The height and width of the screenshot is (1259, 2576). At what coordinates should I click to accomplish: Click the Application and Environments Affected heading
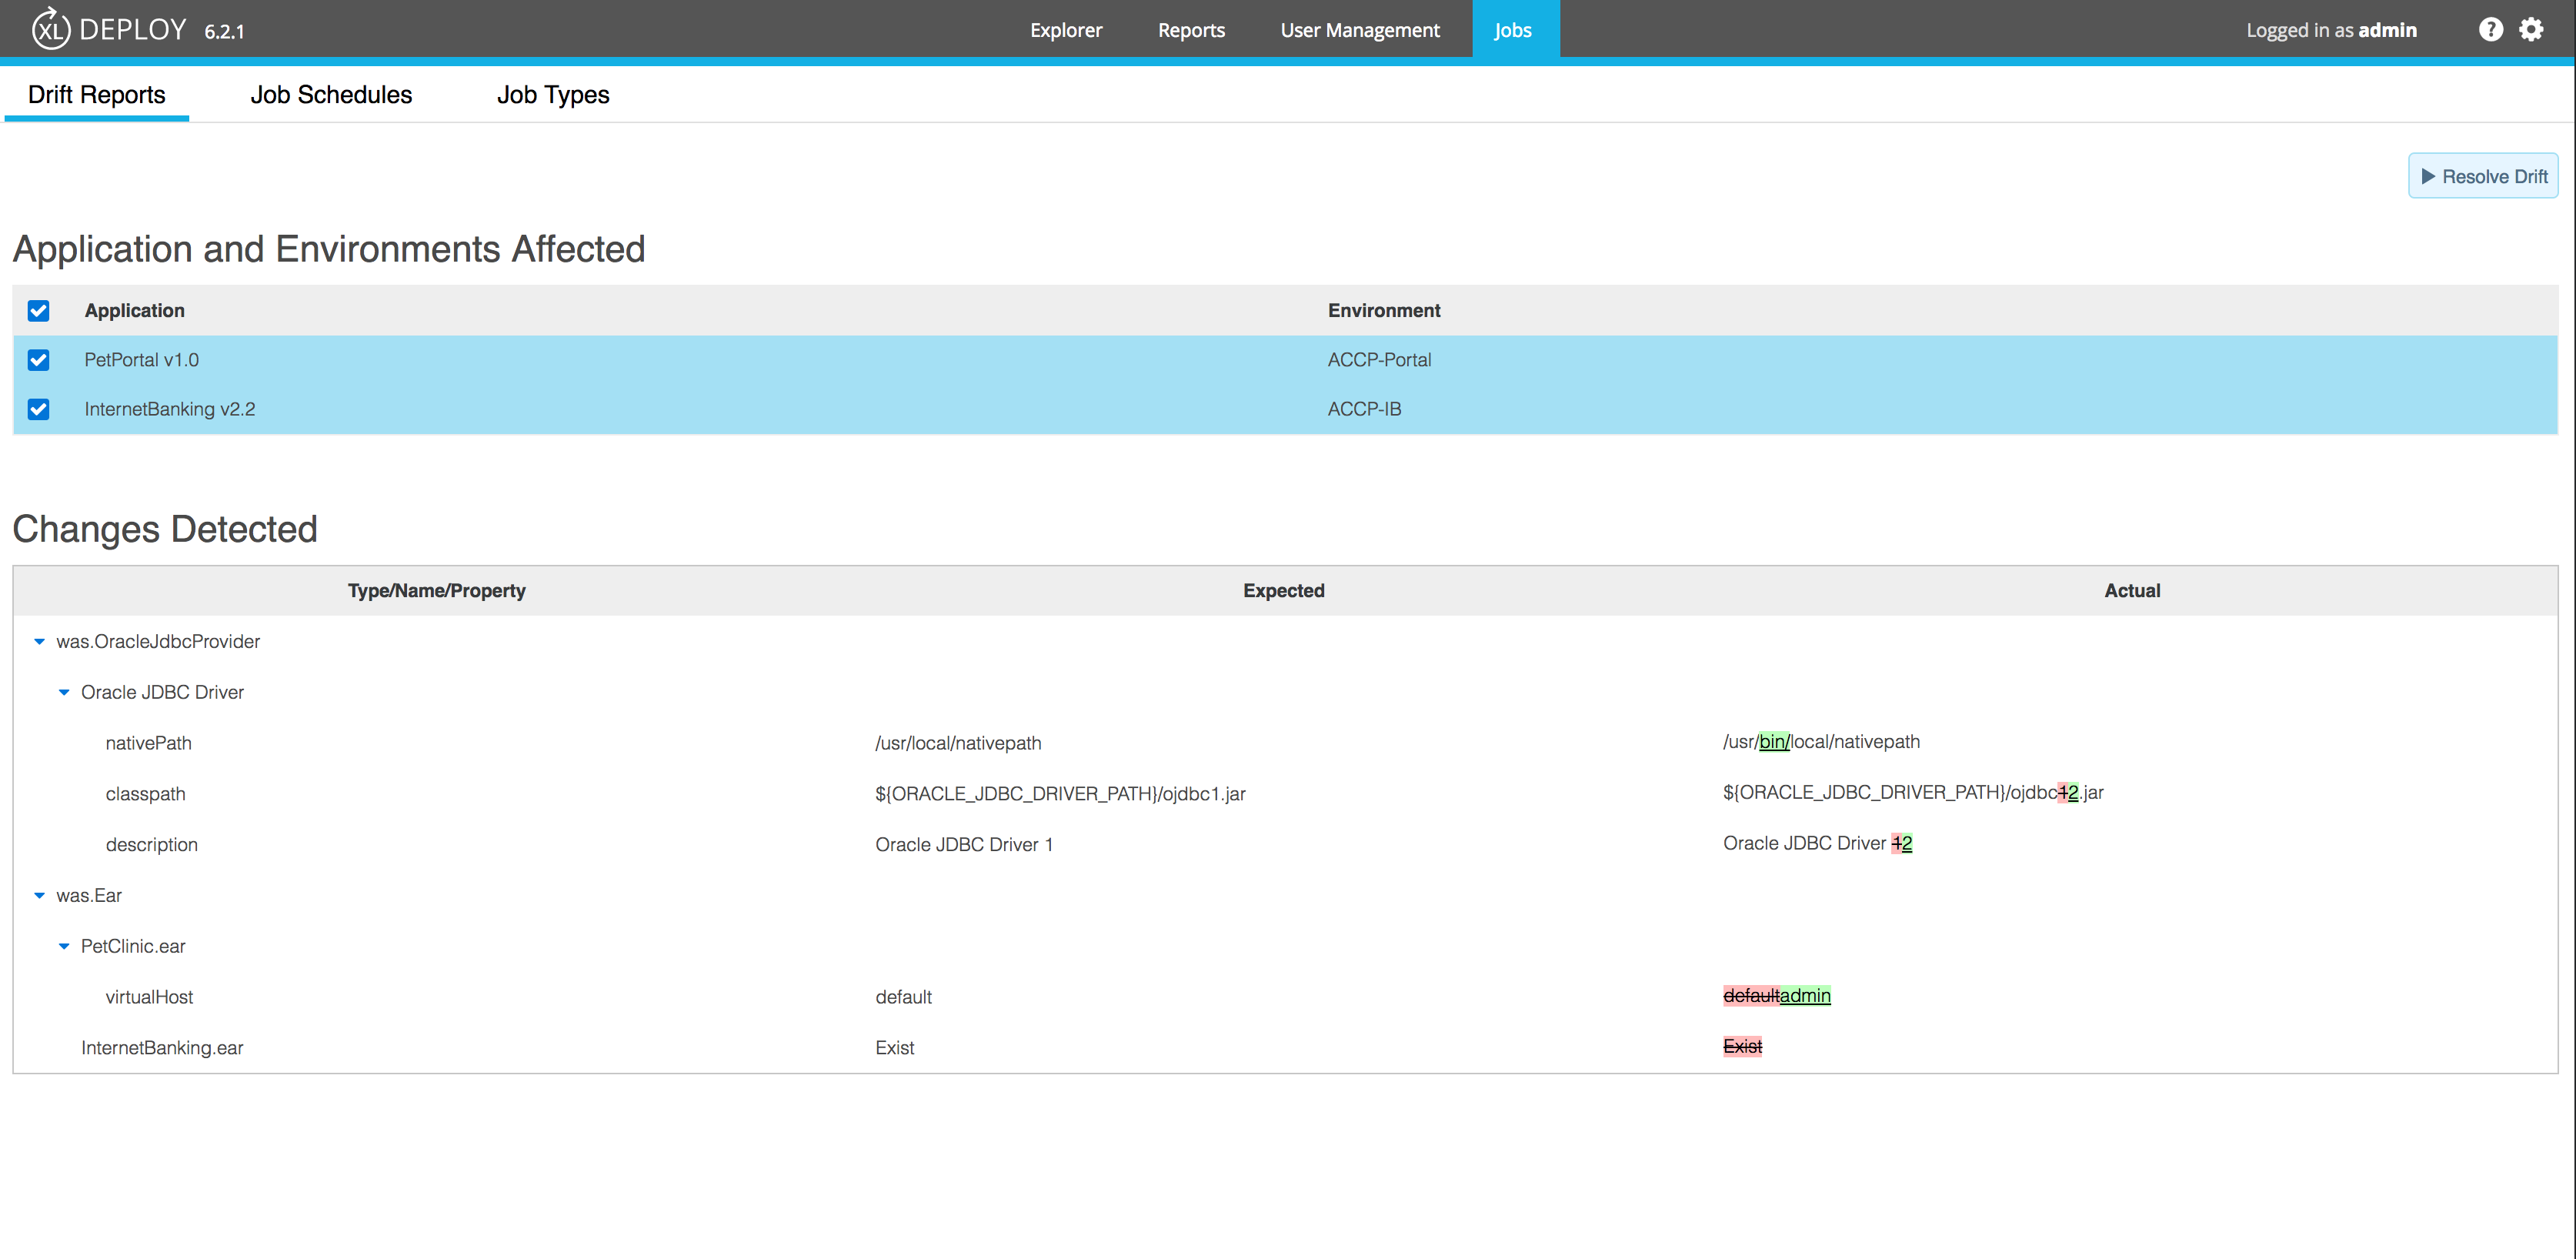(x=329, y=249)
